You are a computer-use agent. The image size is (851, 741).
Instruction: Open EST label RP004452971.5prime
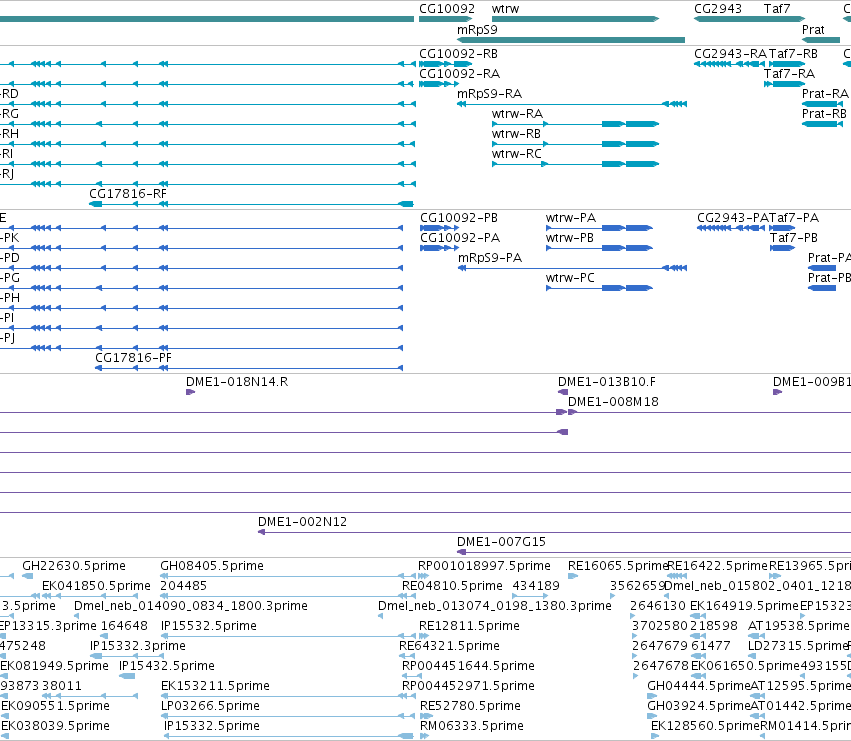pyautogui.click(x=468, y=686)
